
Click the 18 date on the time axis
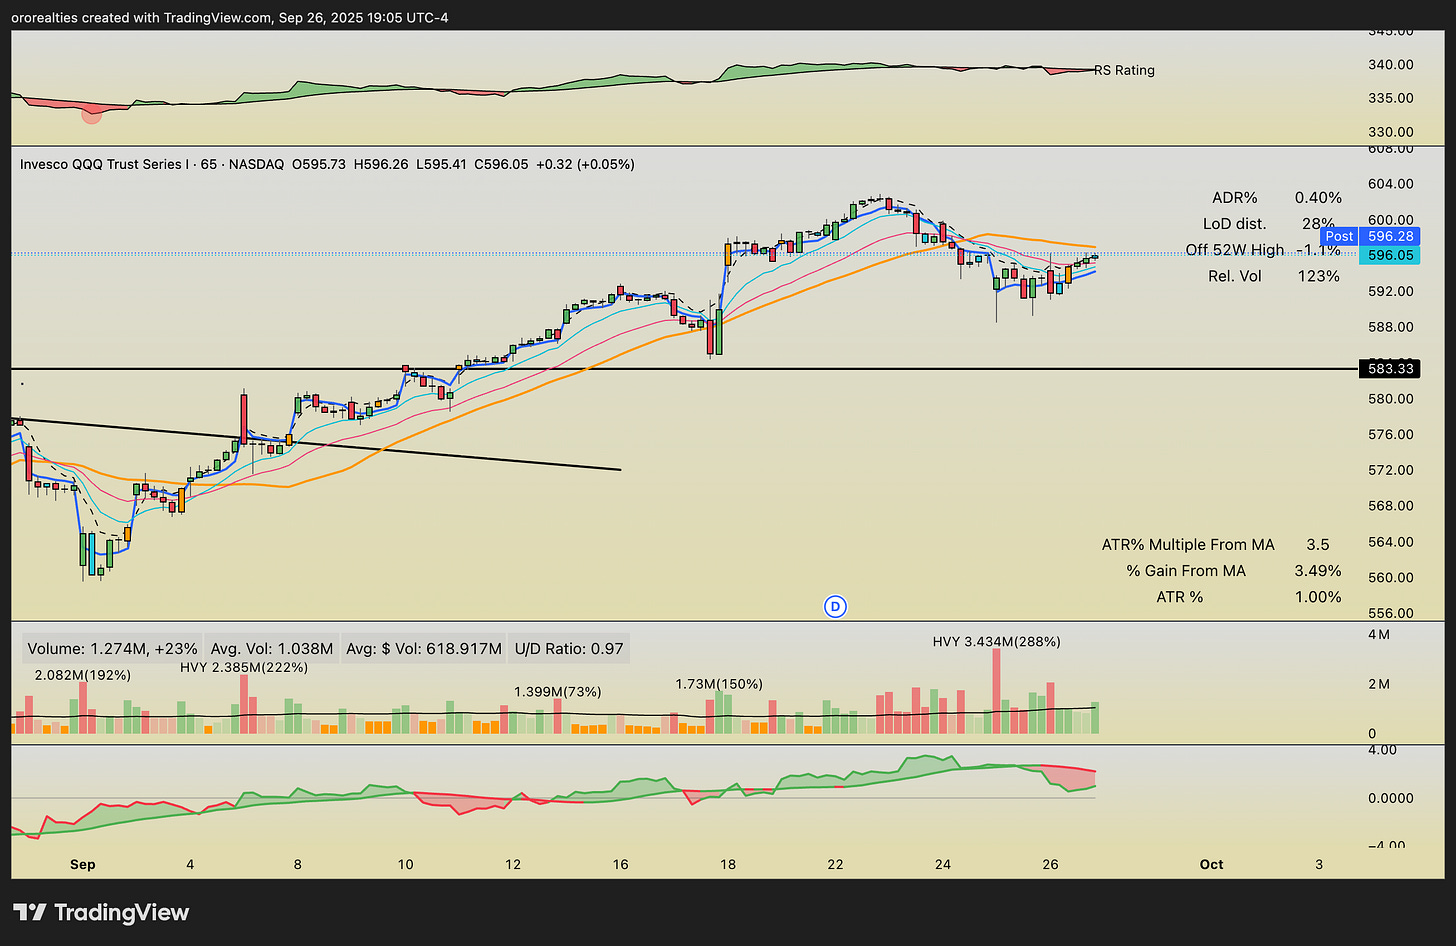click(727, 864)
